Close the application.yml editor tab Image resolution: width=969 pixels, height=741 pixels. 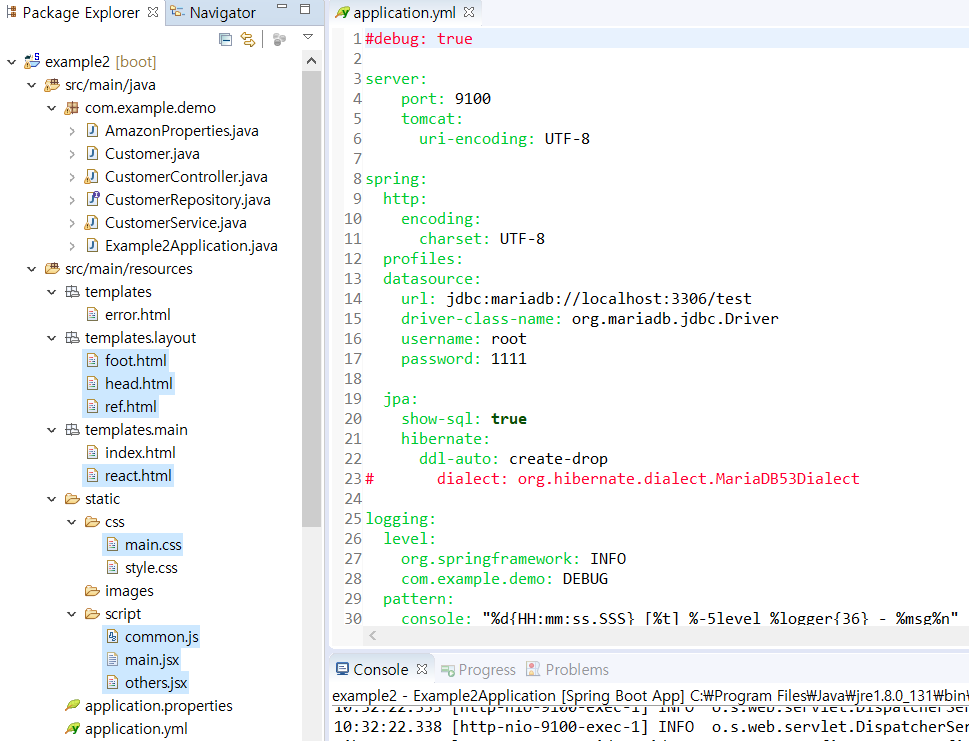[x=469, y=12]
